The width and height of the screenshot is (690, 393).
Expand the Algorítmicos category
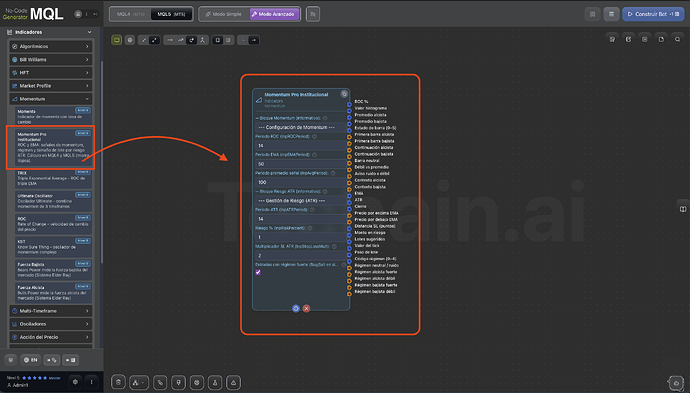(51, 46)
